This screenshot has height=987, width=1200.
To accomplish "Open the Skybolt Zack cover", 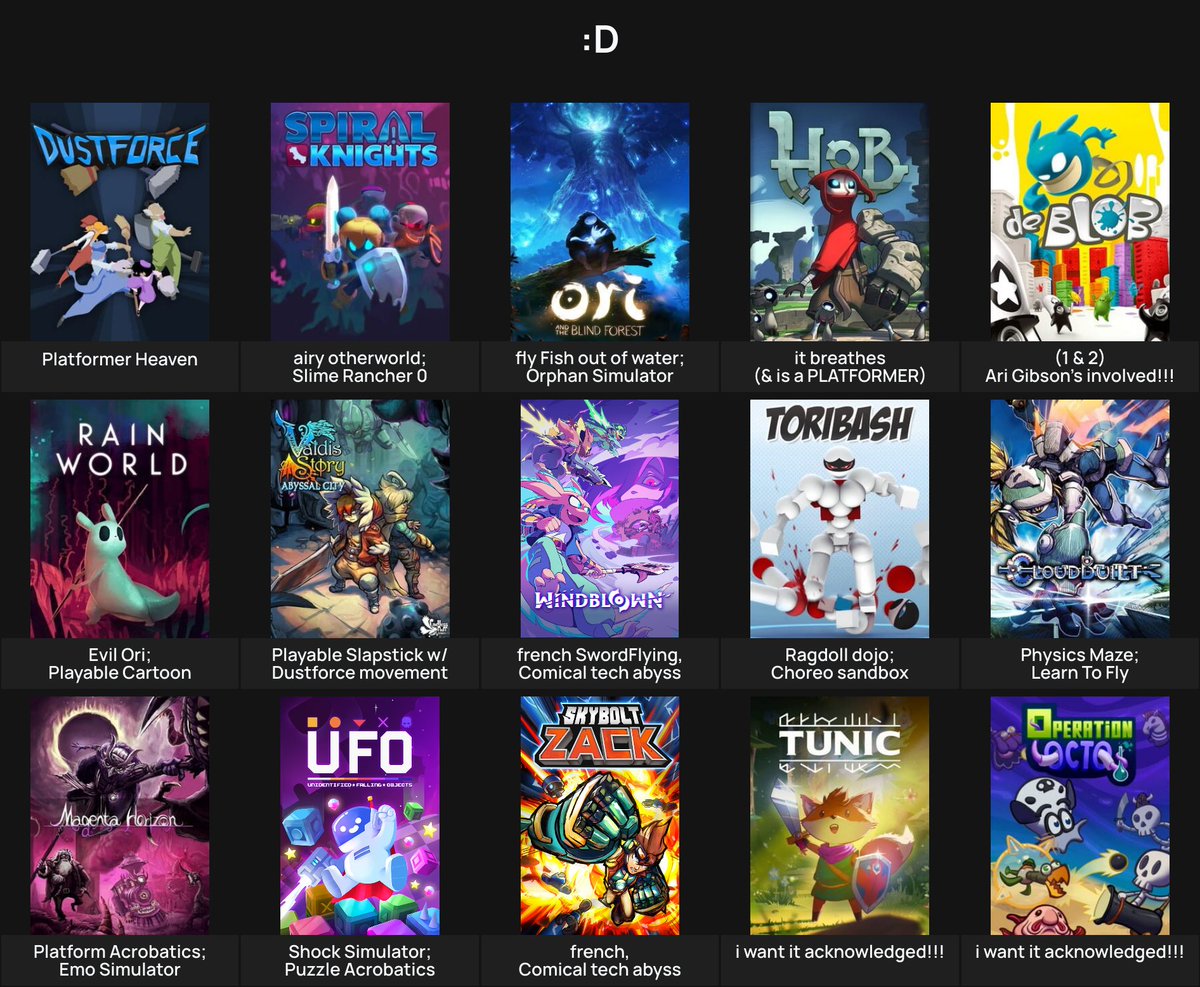I will [600, 816].
